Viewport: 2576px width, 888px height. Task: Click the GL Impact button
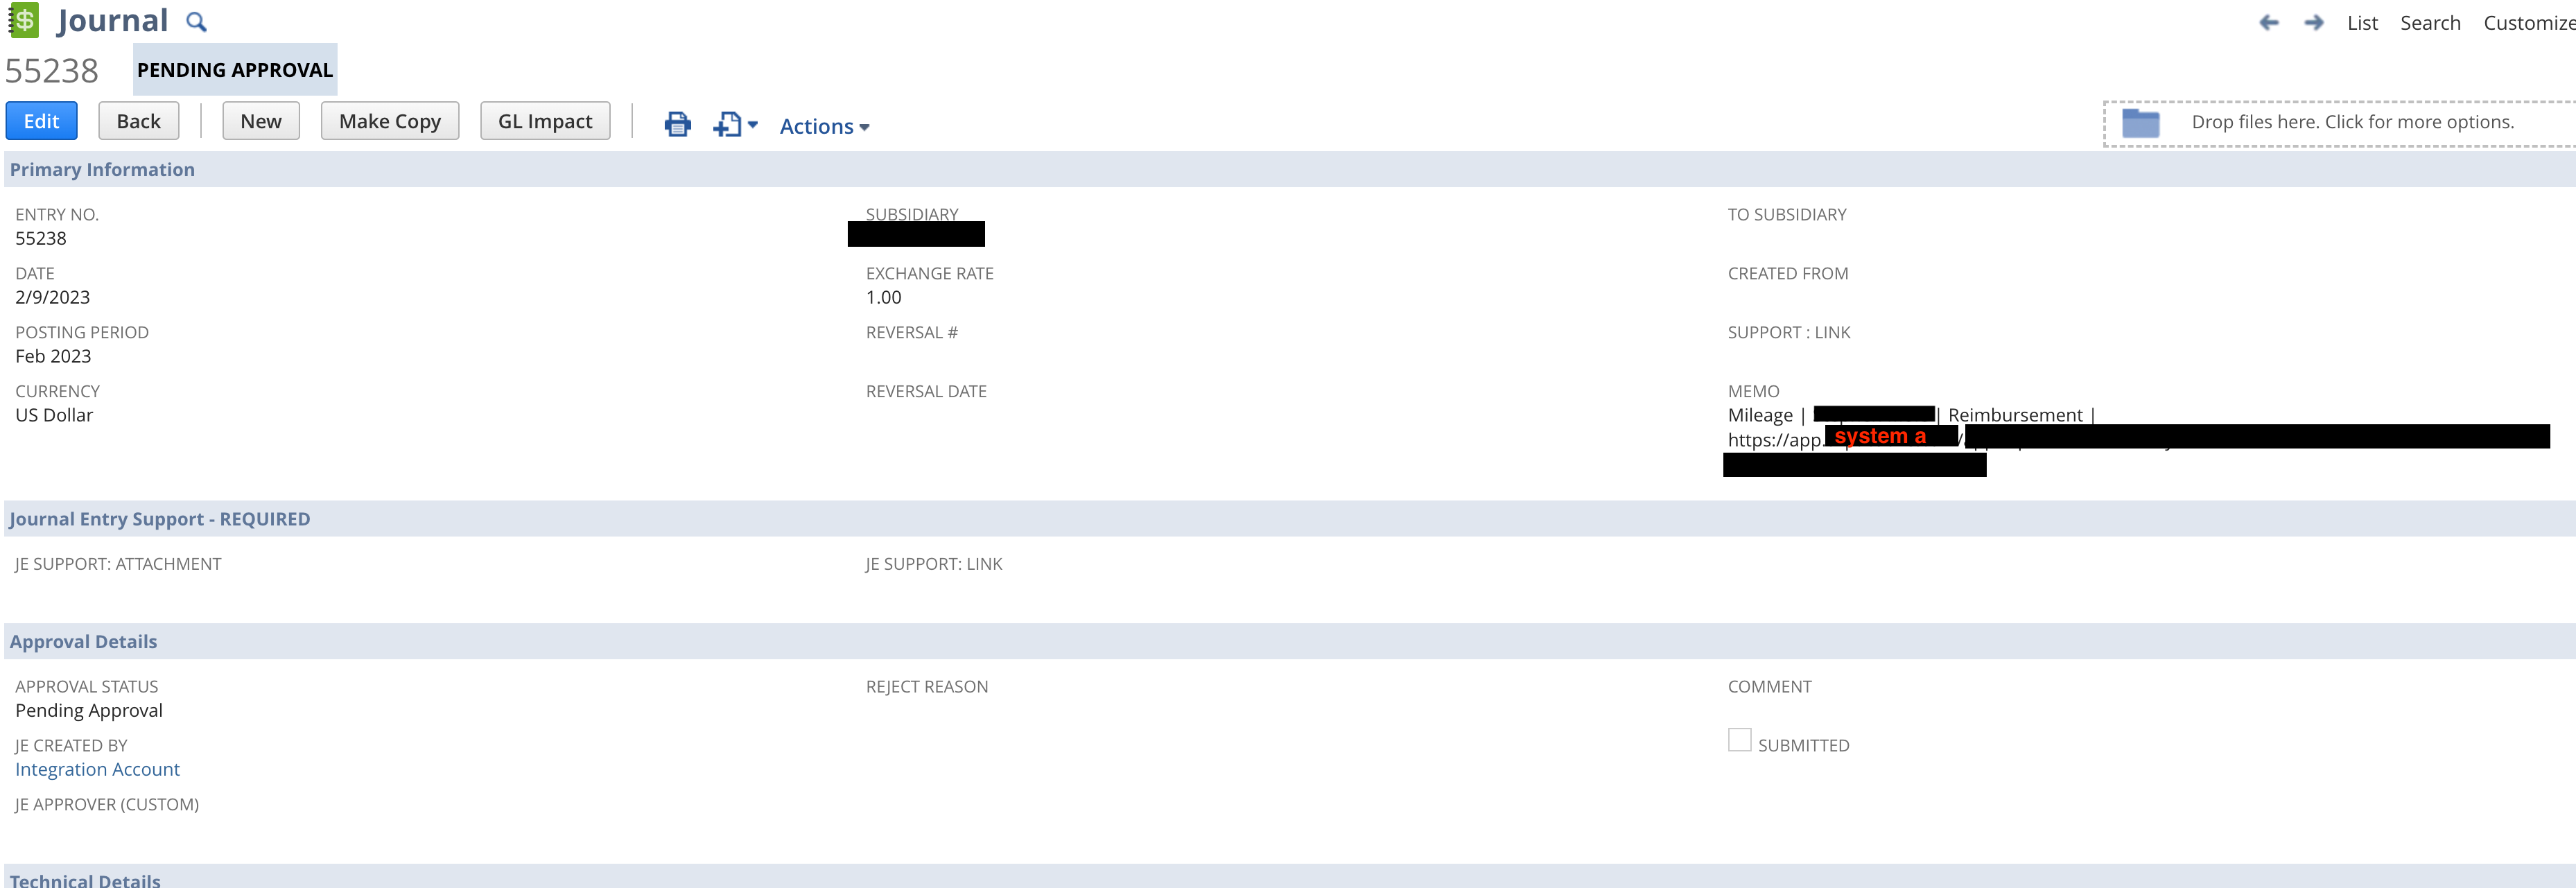pyautogui.click(x=544, y=120)
